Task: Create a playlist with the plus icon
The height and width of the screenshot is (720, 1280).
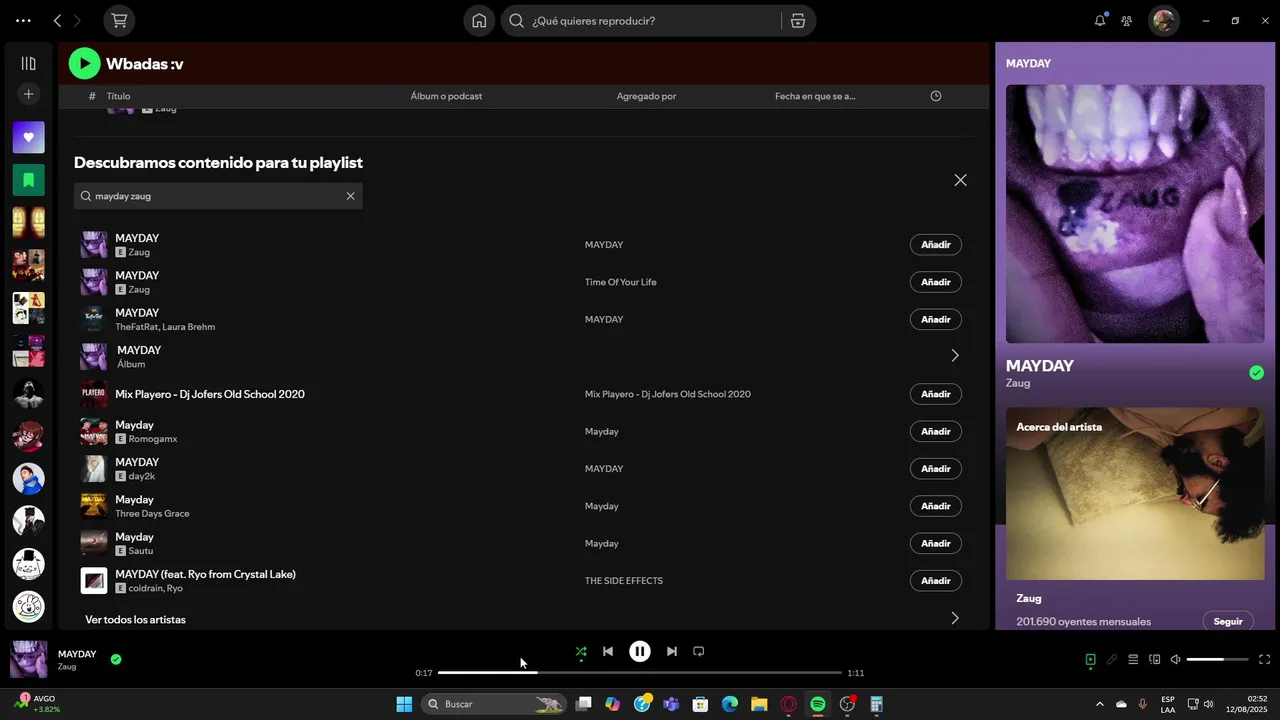Action: [x=28, y=94]
